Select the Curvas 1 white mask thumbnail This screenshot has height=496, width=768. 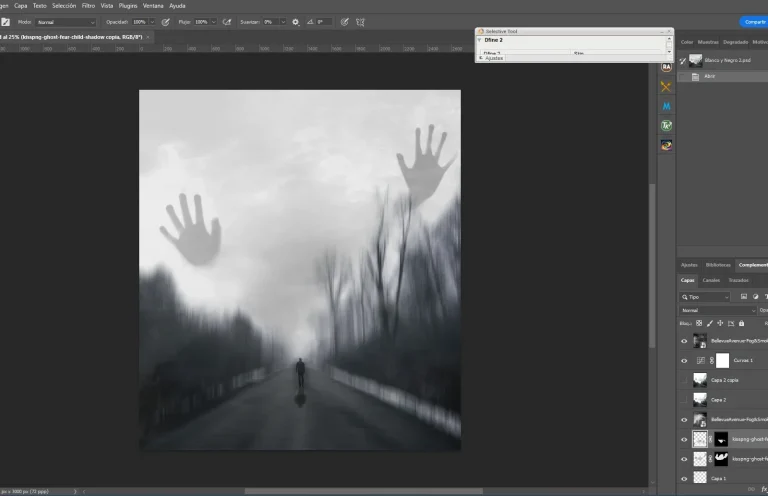pos(722,360)
